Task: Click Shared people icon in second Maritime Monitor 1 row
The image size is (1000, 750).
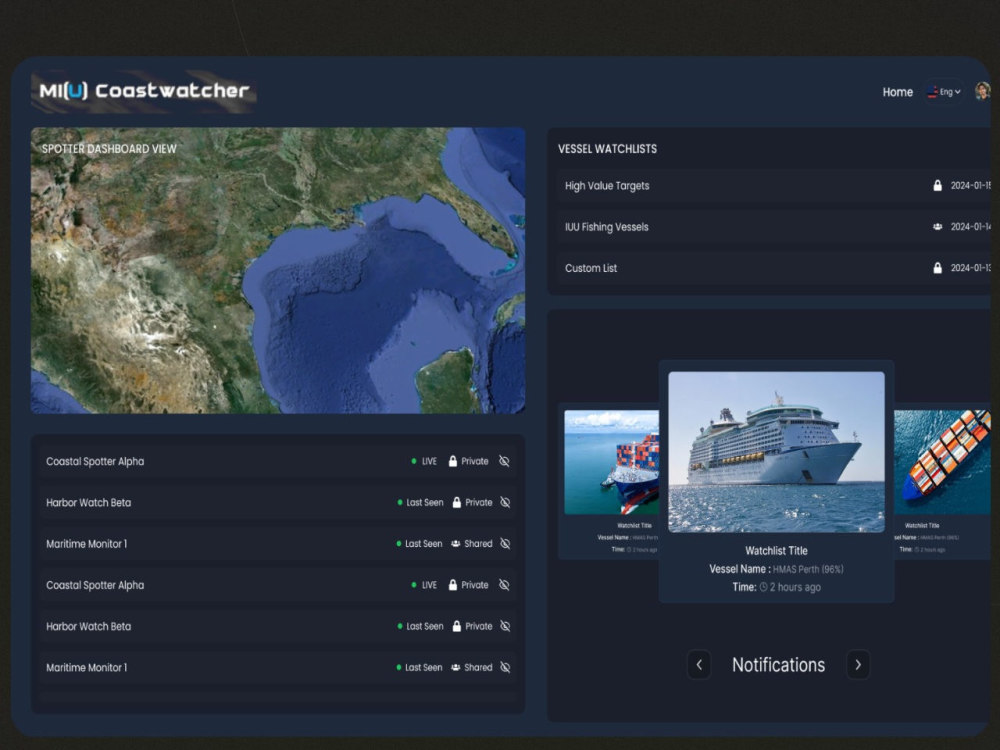Action: 455,668
